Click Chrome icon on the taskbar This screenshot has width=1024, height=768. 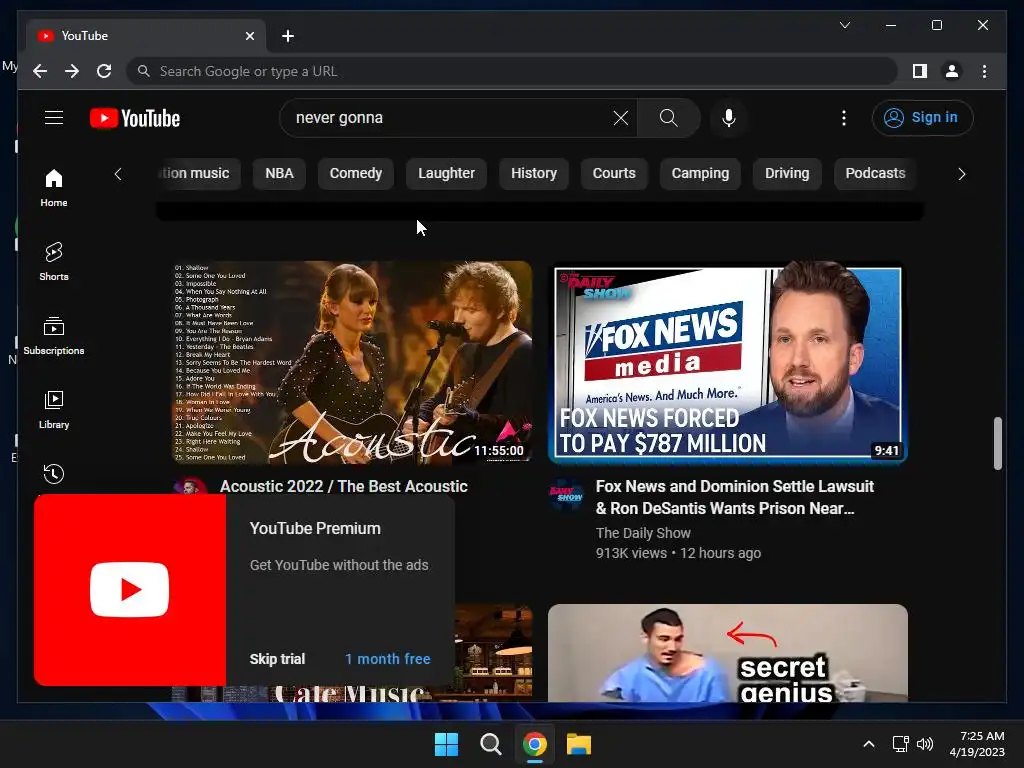pyautogui.click(x=534, y=744)
